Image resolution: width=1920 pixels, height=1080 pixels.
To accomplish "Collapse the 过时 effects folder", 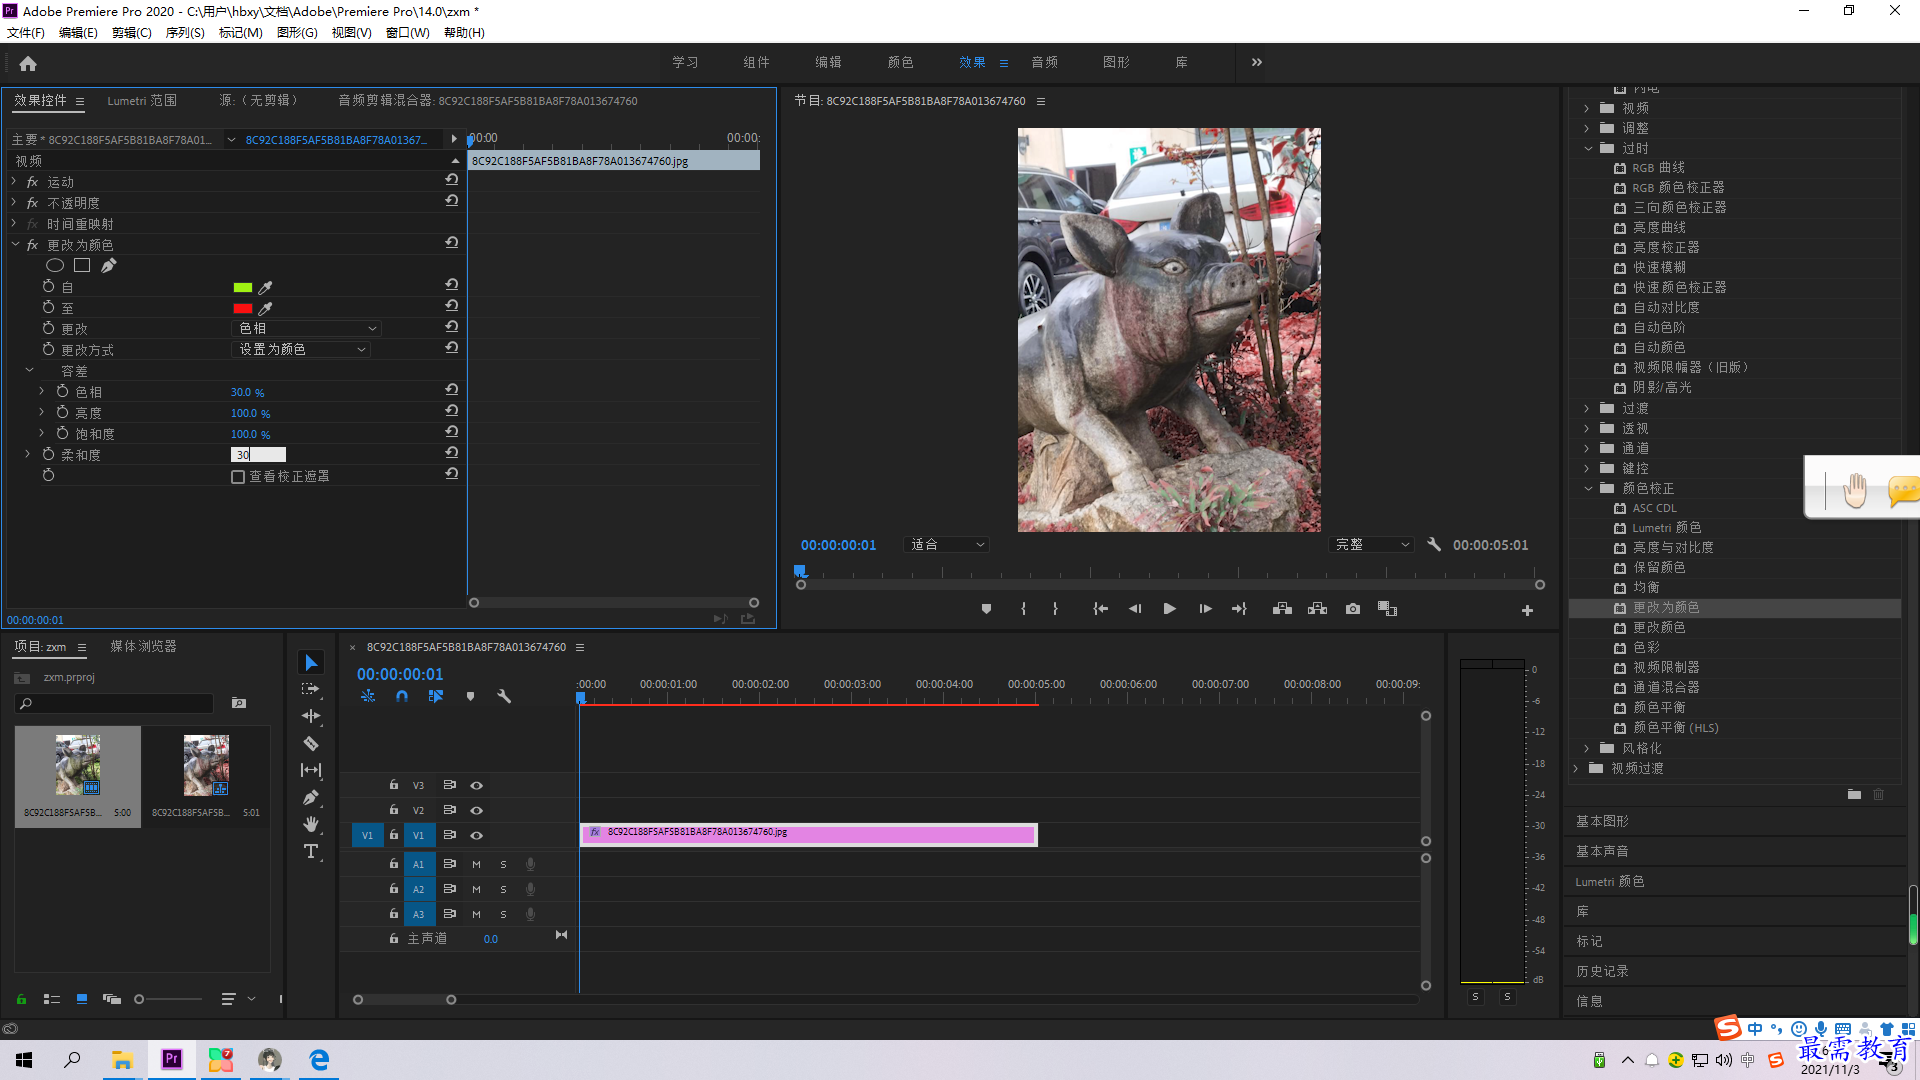I will click(x=1588, y=148).
